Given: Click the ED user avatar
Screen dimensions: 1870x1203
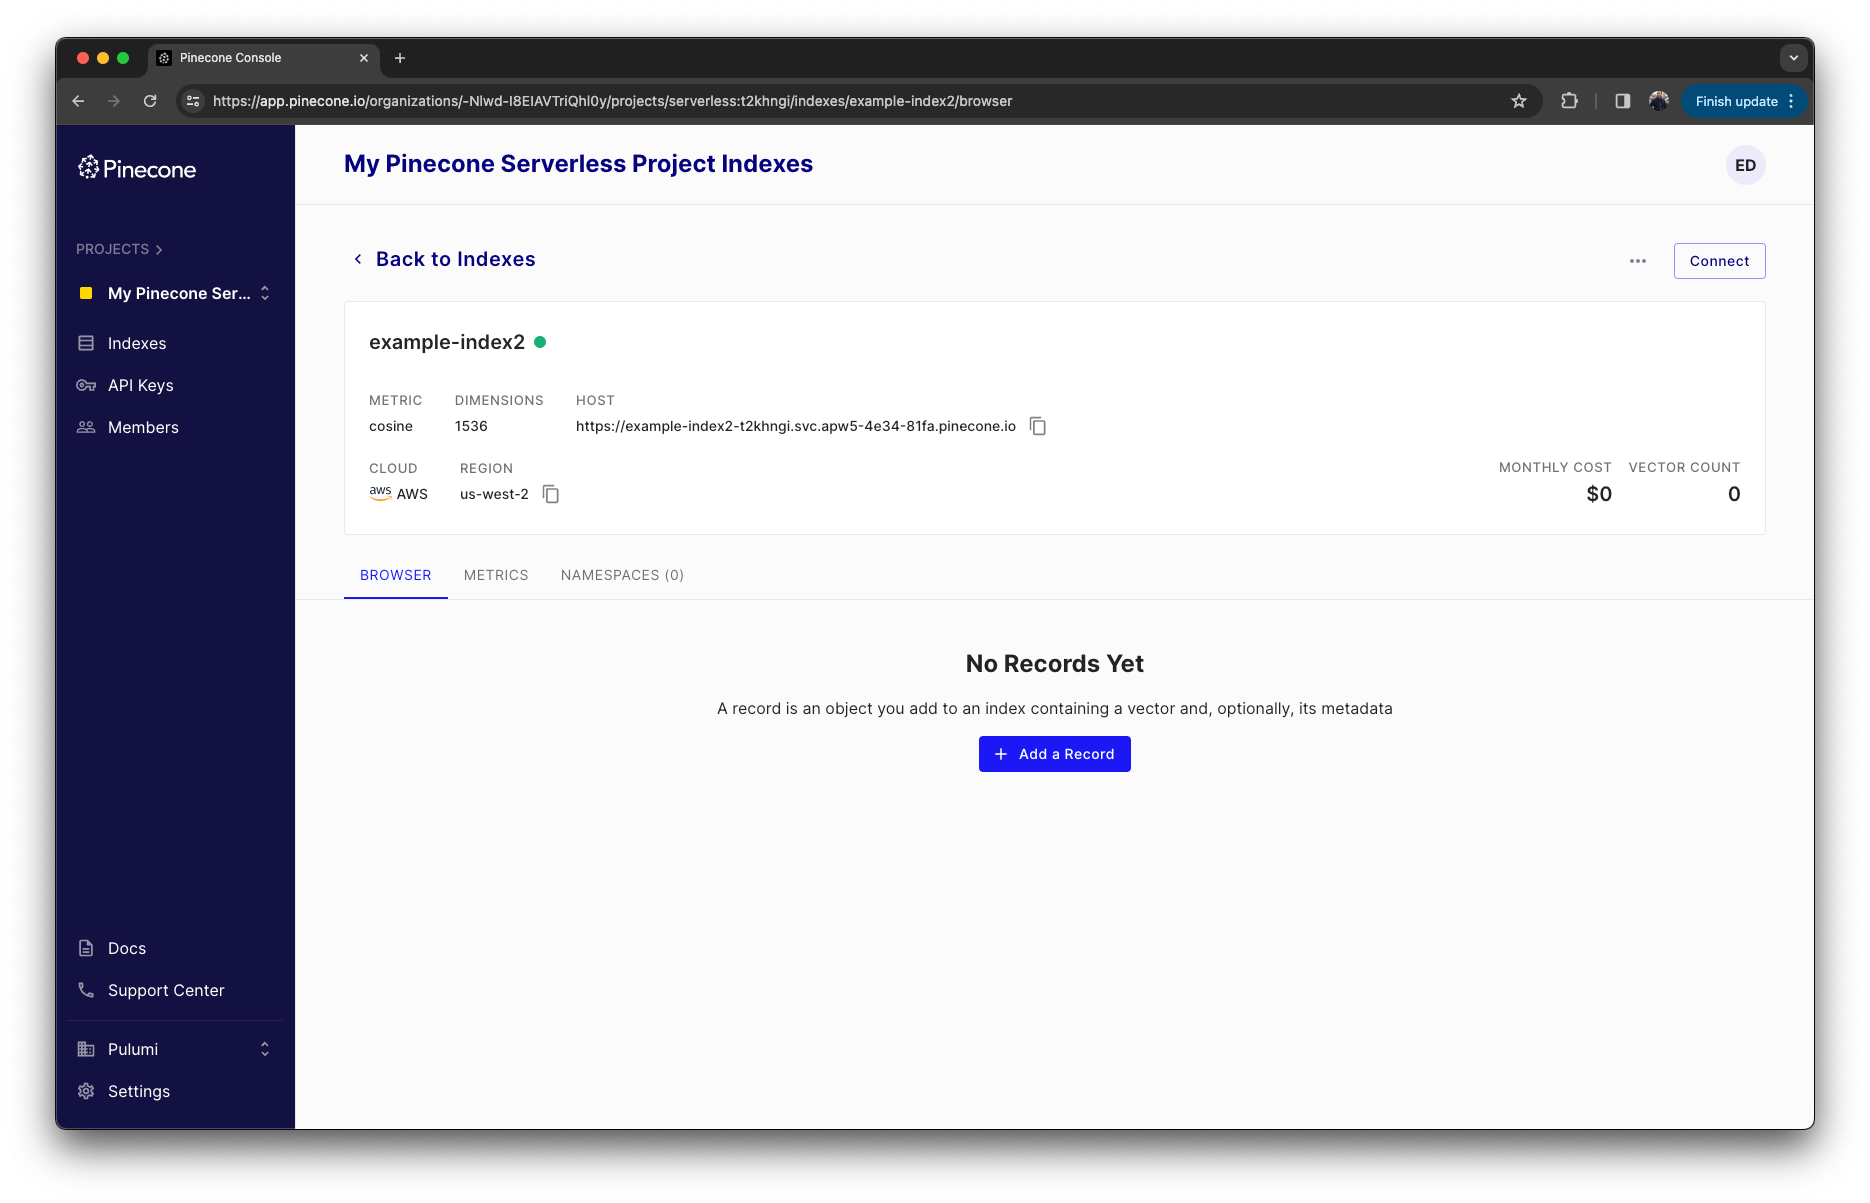Looking at the screenshot, I should [x=1746, y=165].
